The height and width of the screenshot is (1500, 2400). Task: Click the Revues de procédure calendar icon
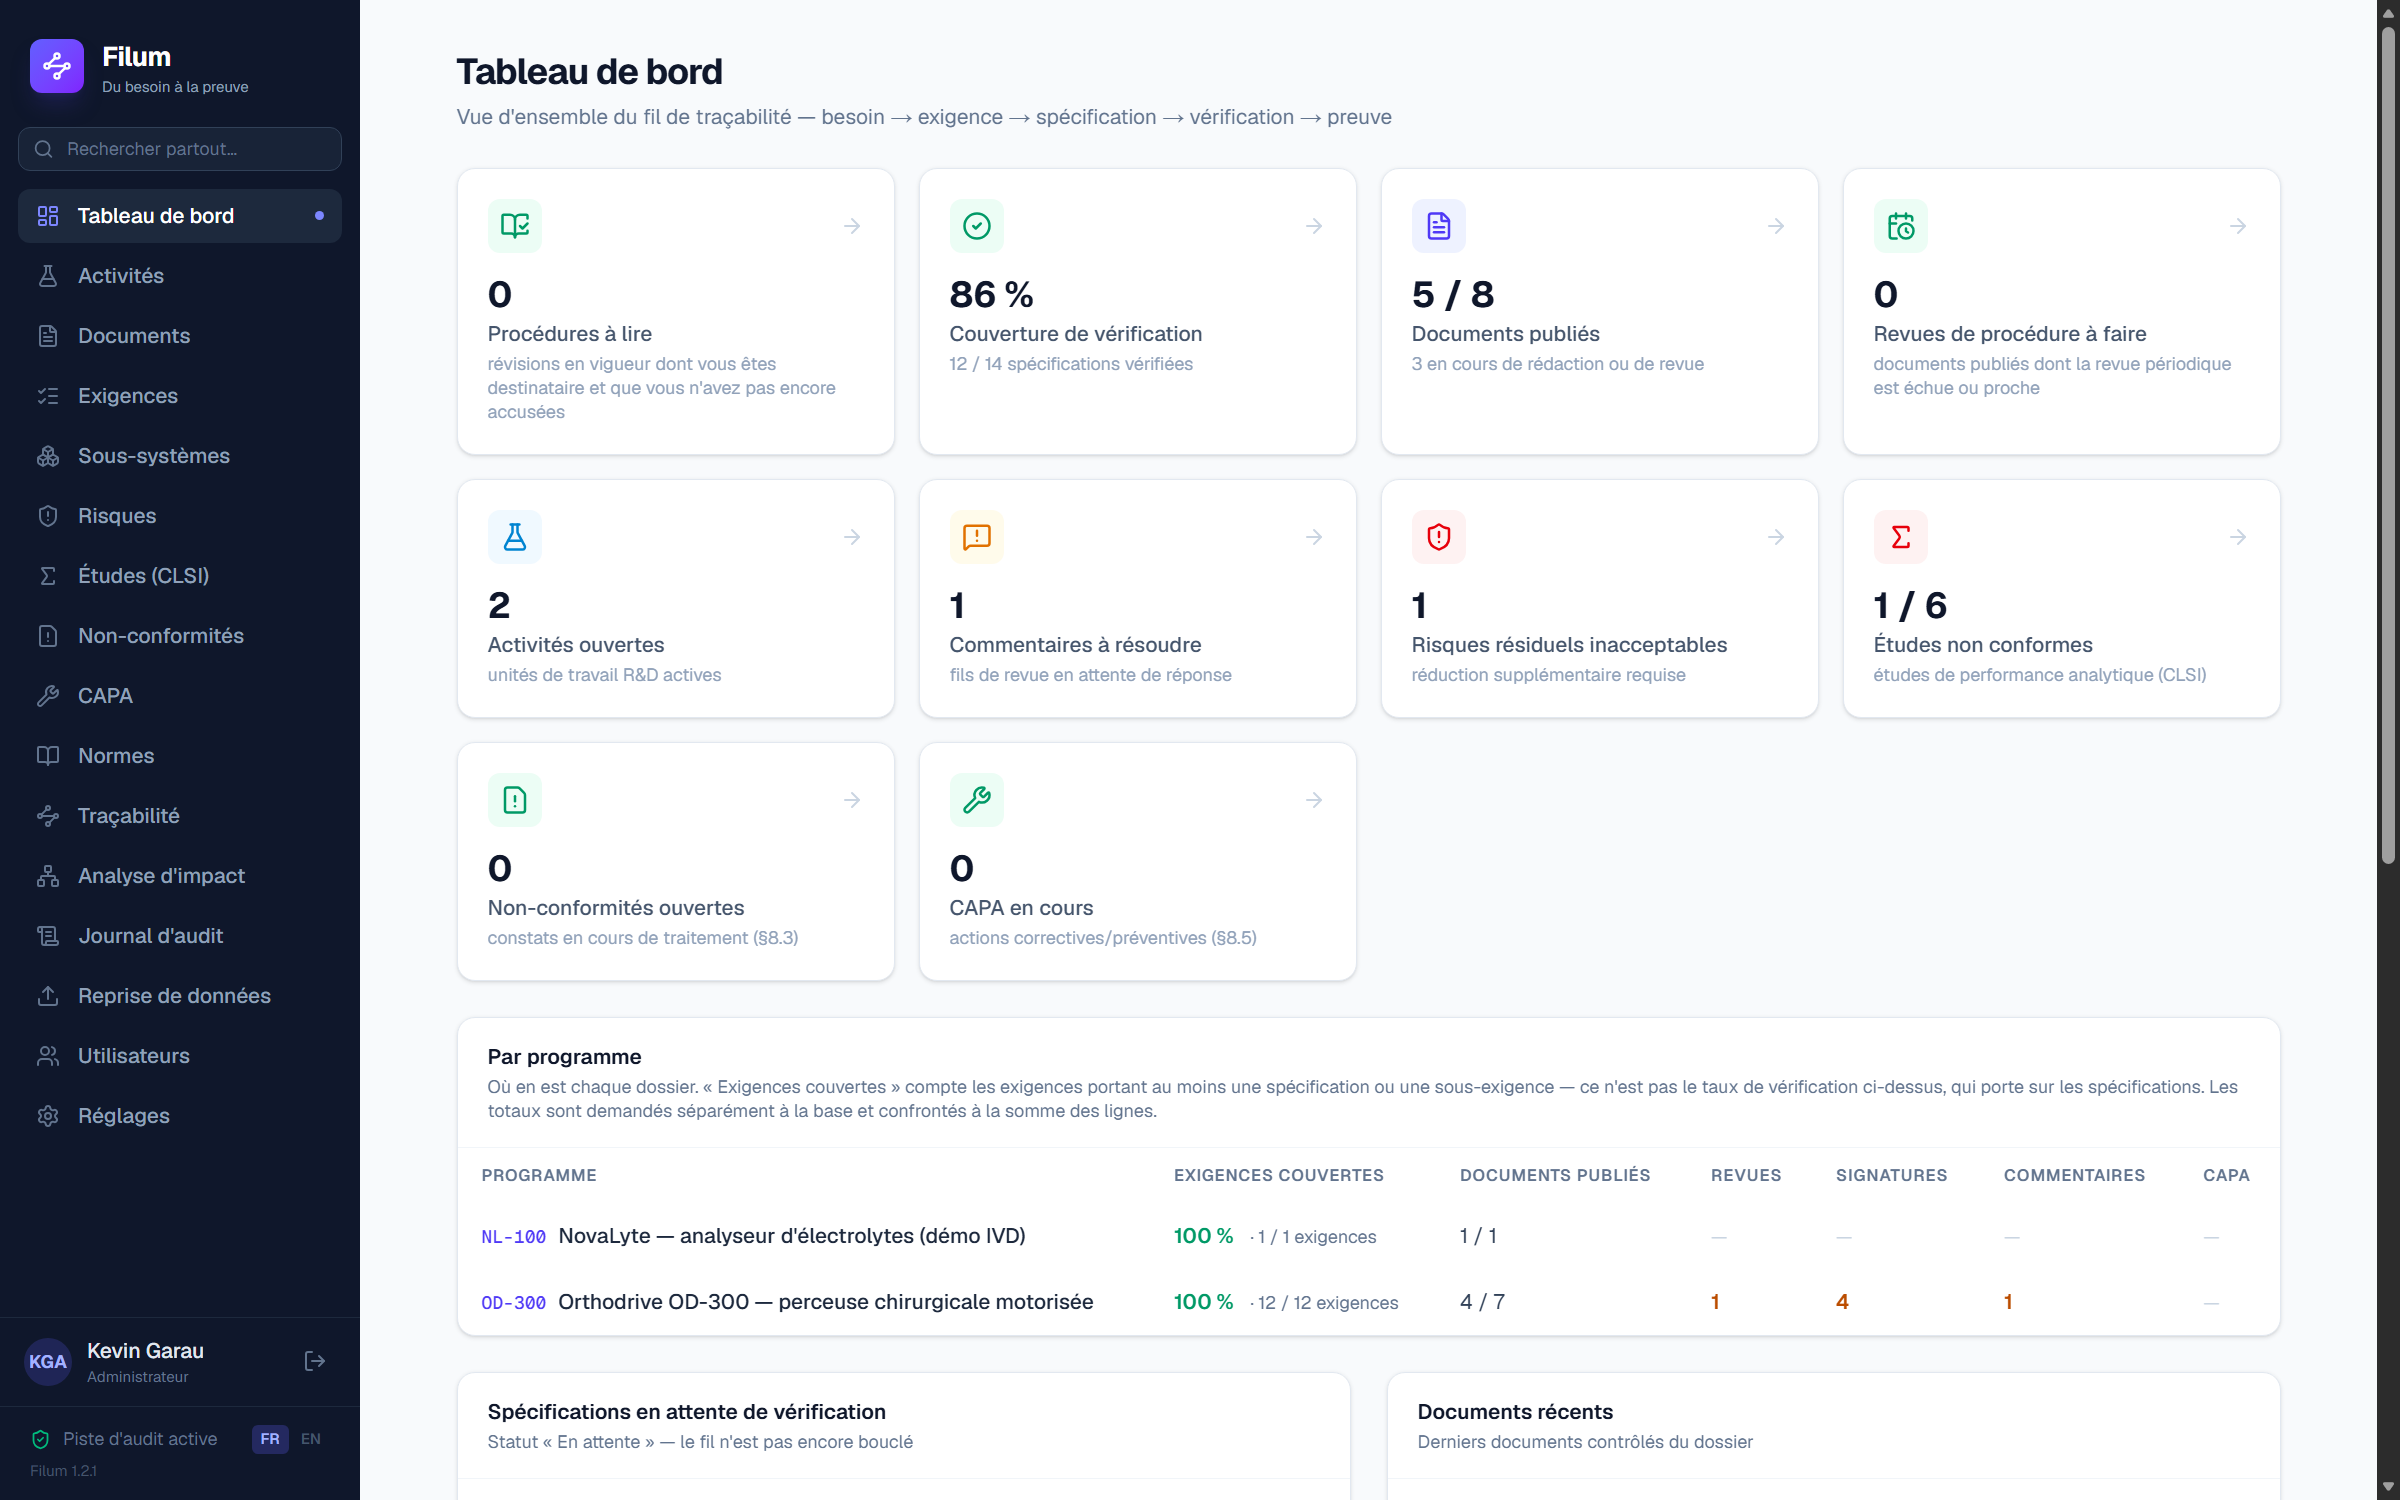coord(1901,226)
